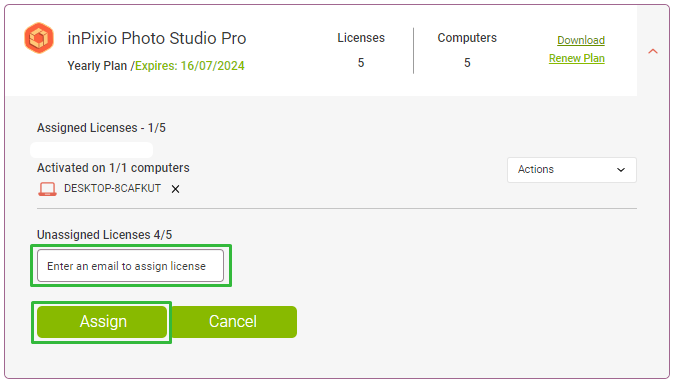Click the Assigned Licenses - 1/5 heading

pyautogui.click(x=101, y=128)
